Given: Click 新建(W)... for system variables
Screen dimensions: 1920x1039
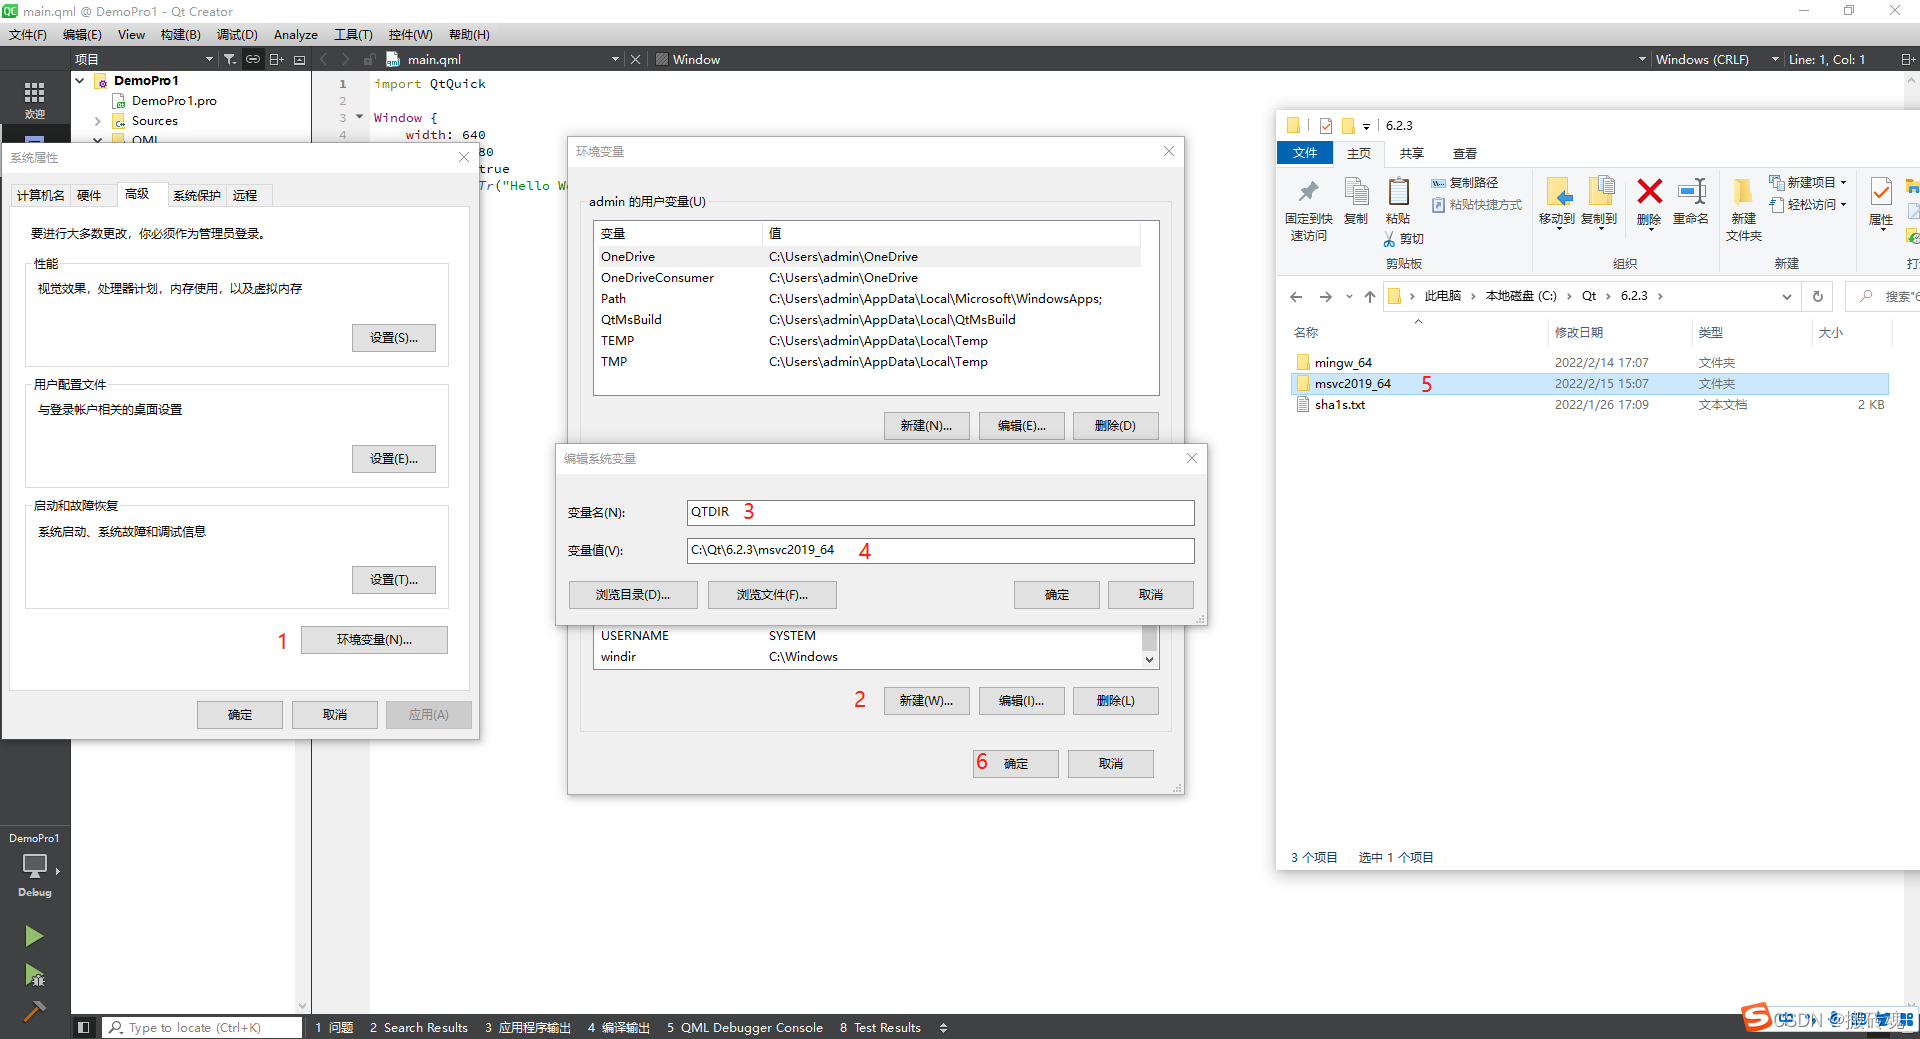Looking at the screenshot, I should pyautogui.click(x=926, y=701).
